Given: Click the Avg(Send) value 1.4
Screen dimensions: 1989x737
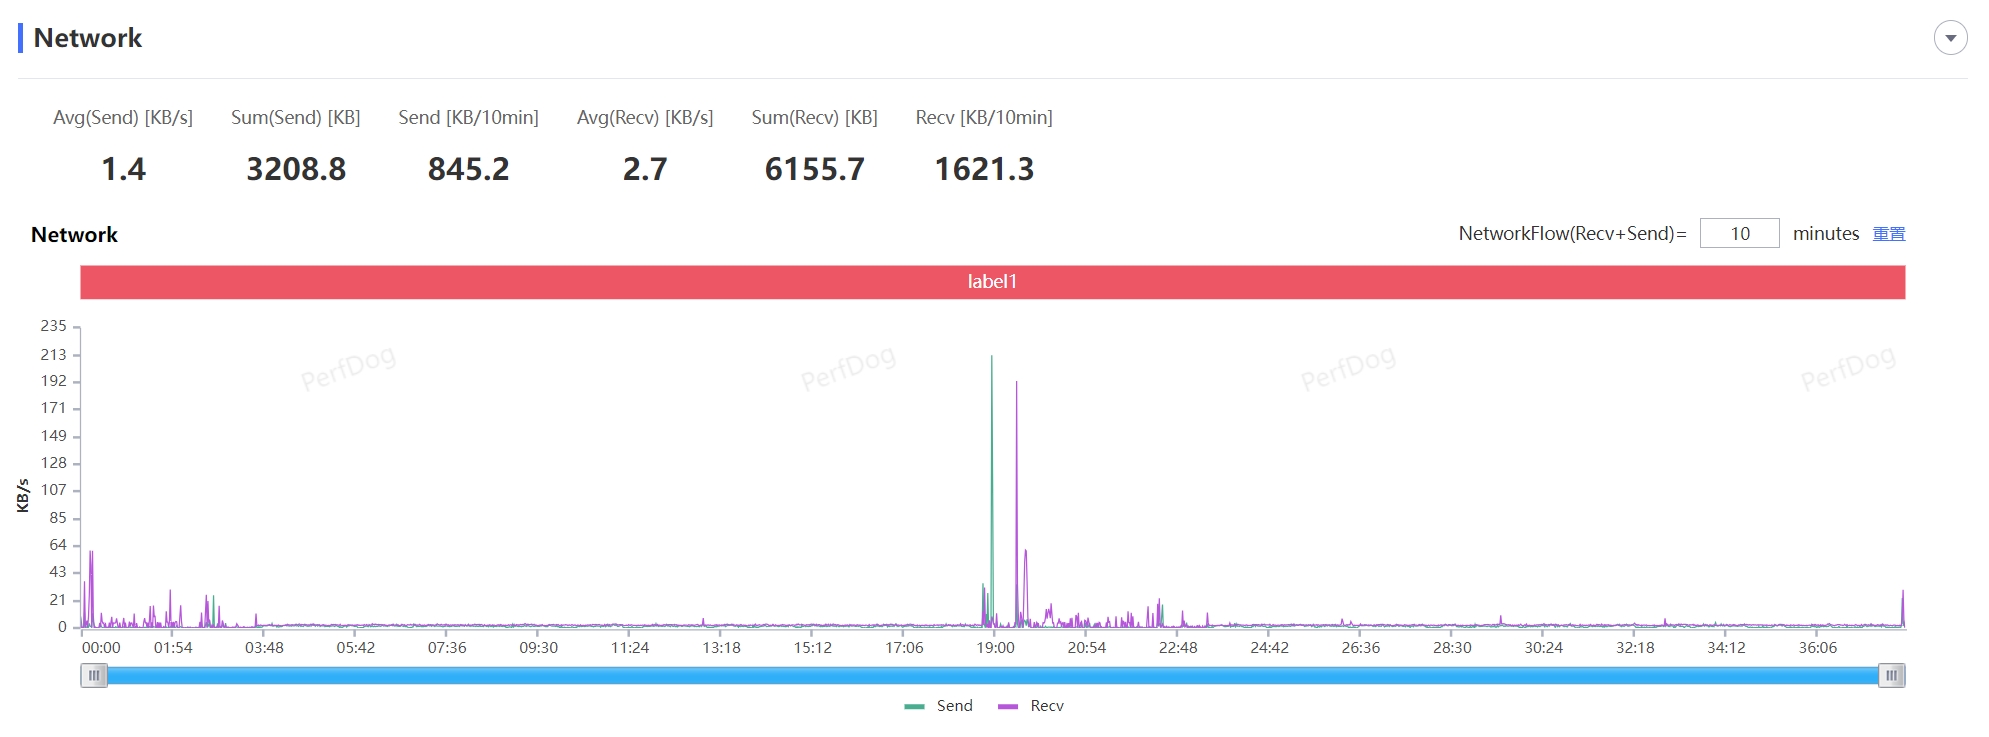Looking at the screenshot, I should [123, 169].
